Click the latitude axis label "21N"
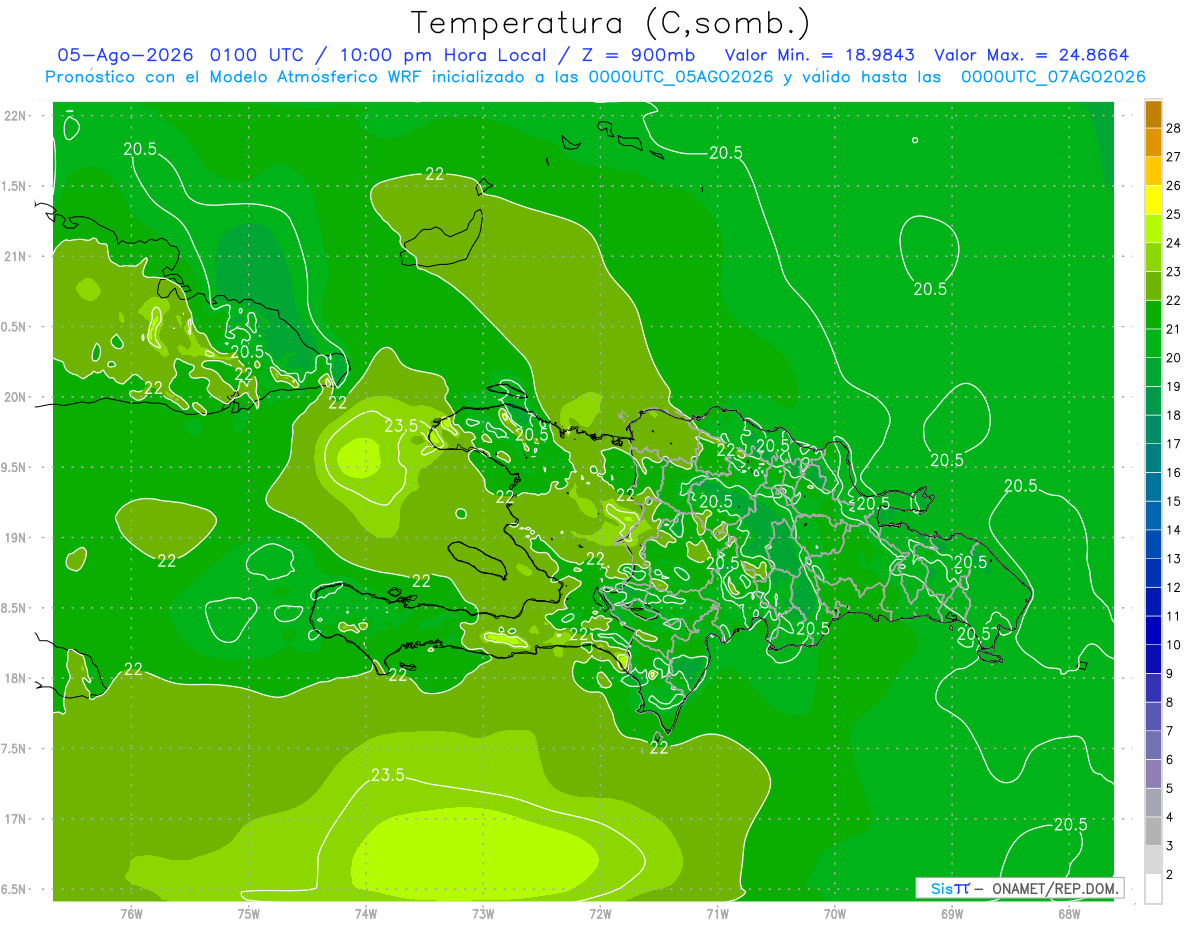 click(15, 256)
